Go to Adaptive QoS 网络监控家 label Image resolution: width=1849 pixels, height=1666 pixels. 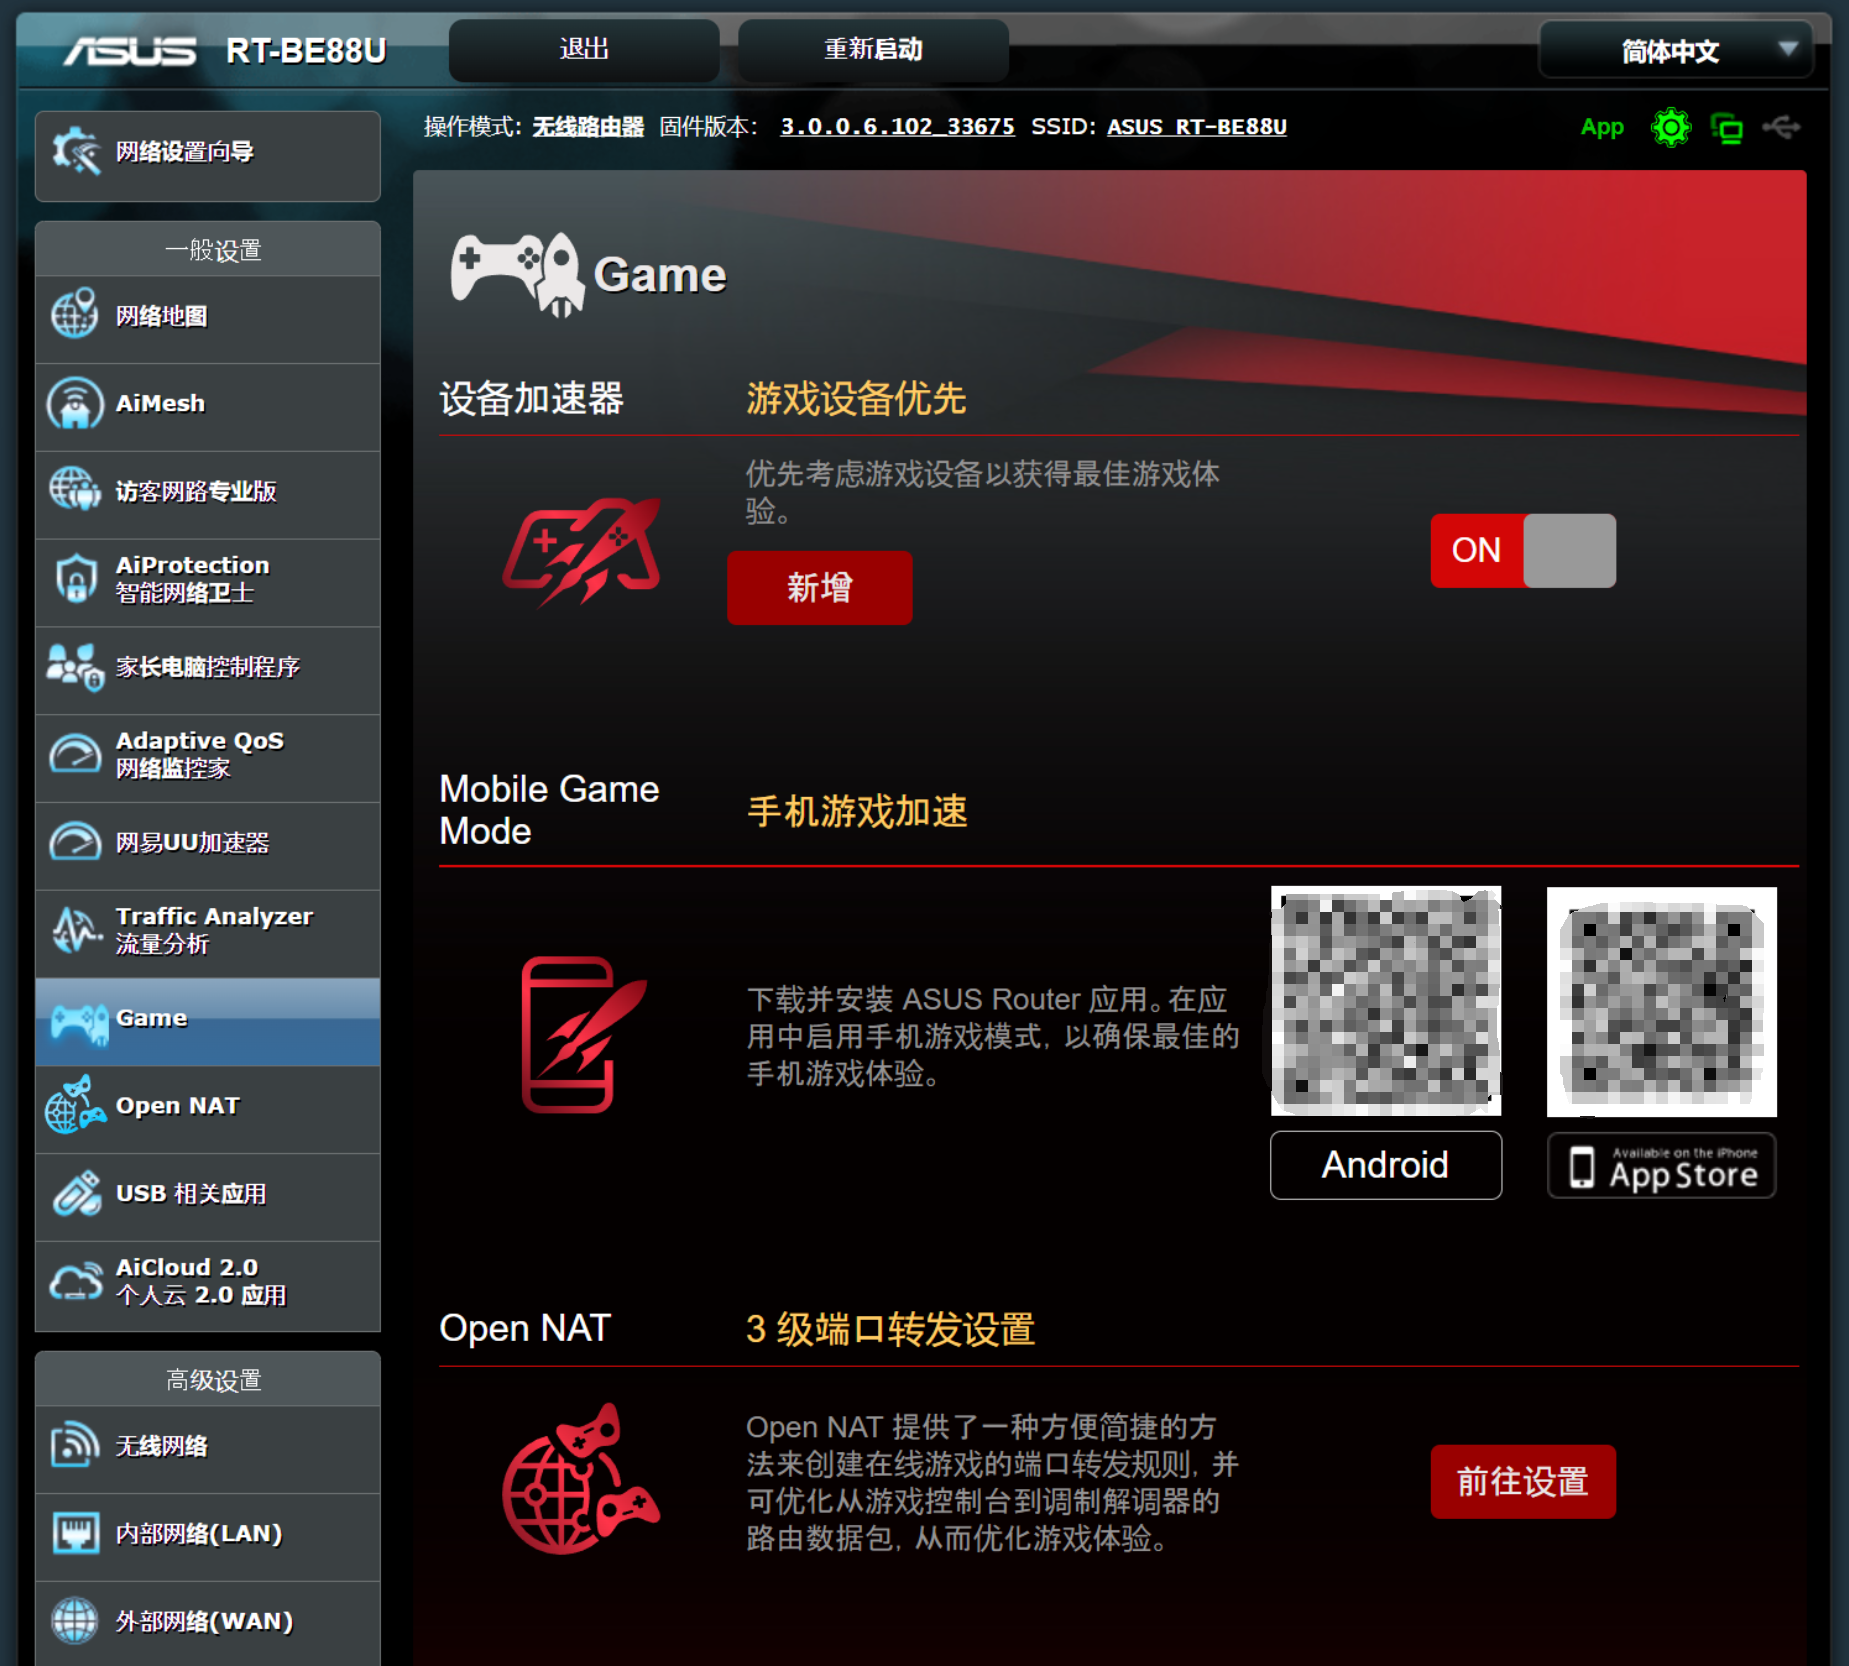pos(200,754)
